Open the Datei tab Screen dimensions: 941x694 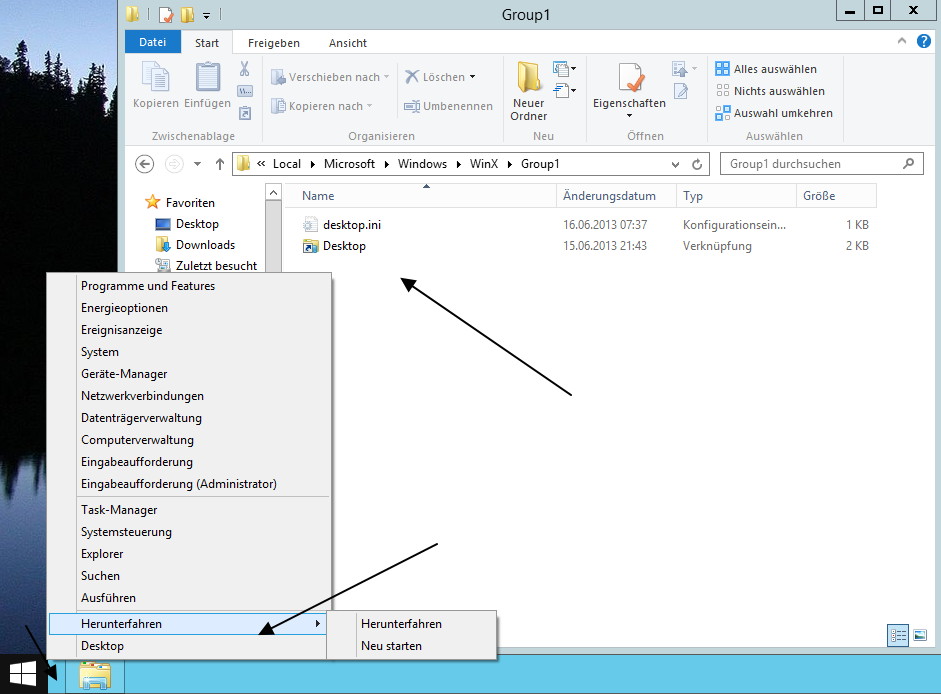point(152,42)
